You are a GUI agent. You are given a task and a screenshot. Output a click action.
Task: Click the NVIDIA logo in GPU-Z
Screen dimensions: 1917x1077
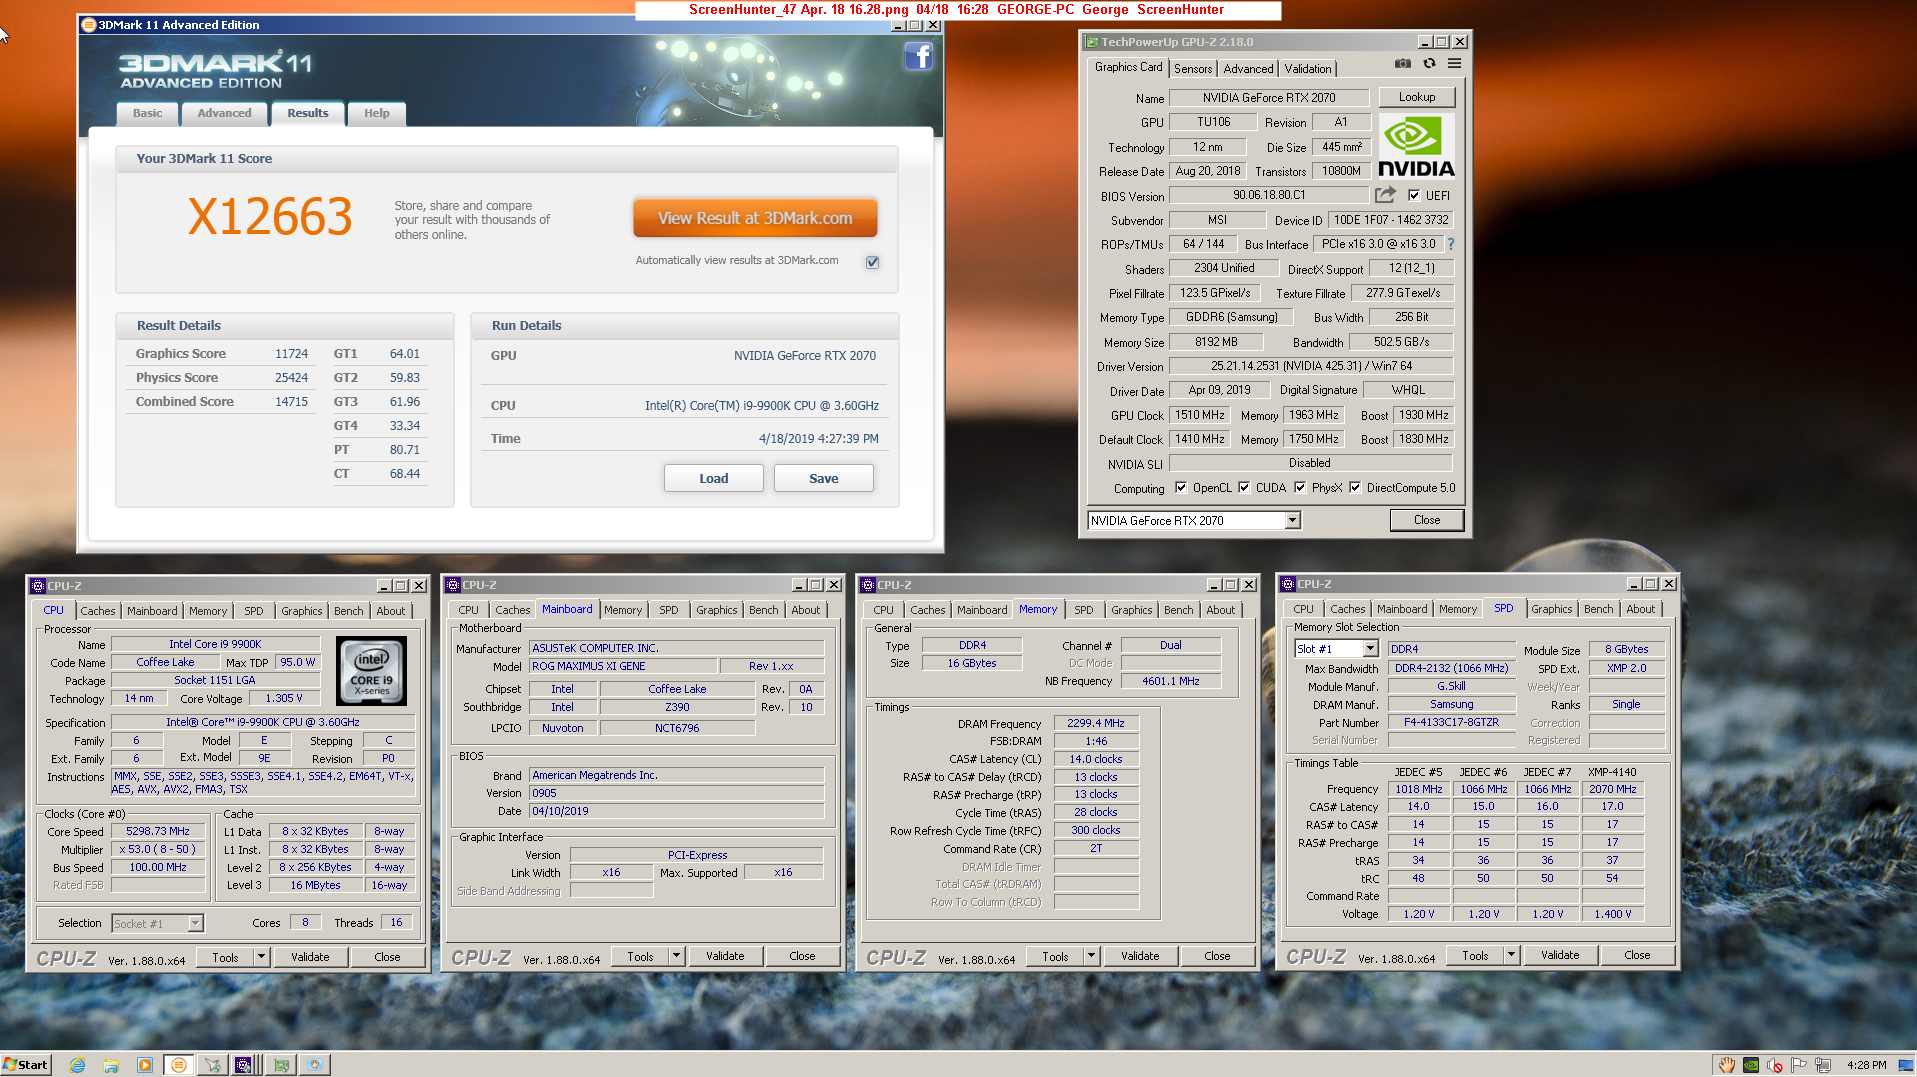click(x=1416, y=146)
